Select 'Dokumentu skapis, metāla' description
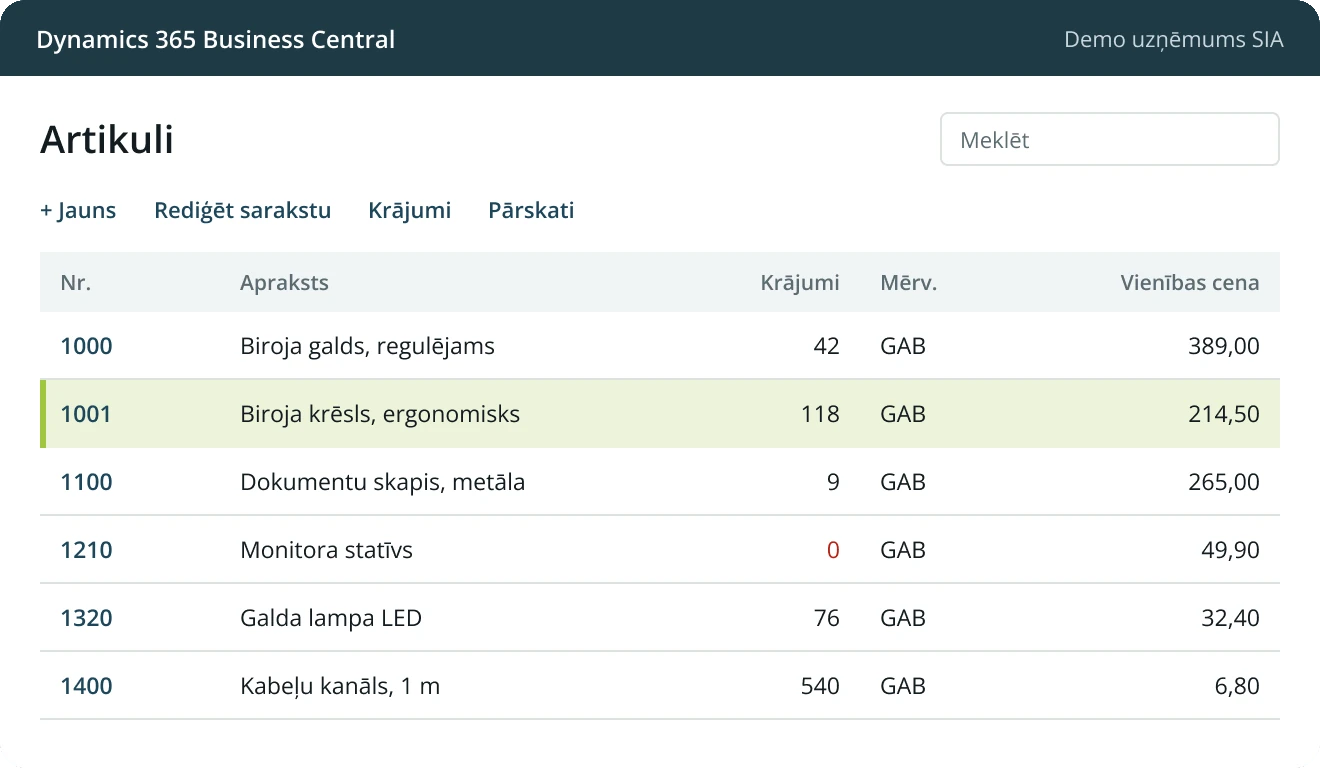The height and width of the screenshot is (768, 1320). pos(382,482)
